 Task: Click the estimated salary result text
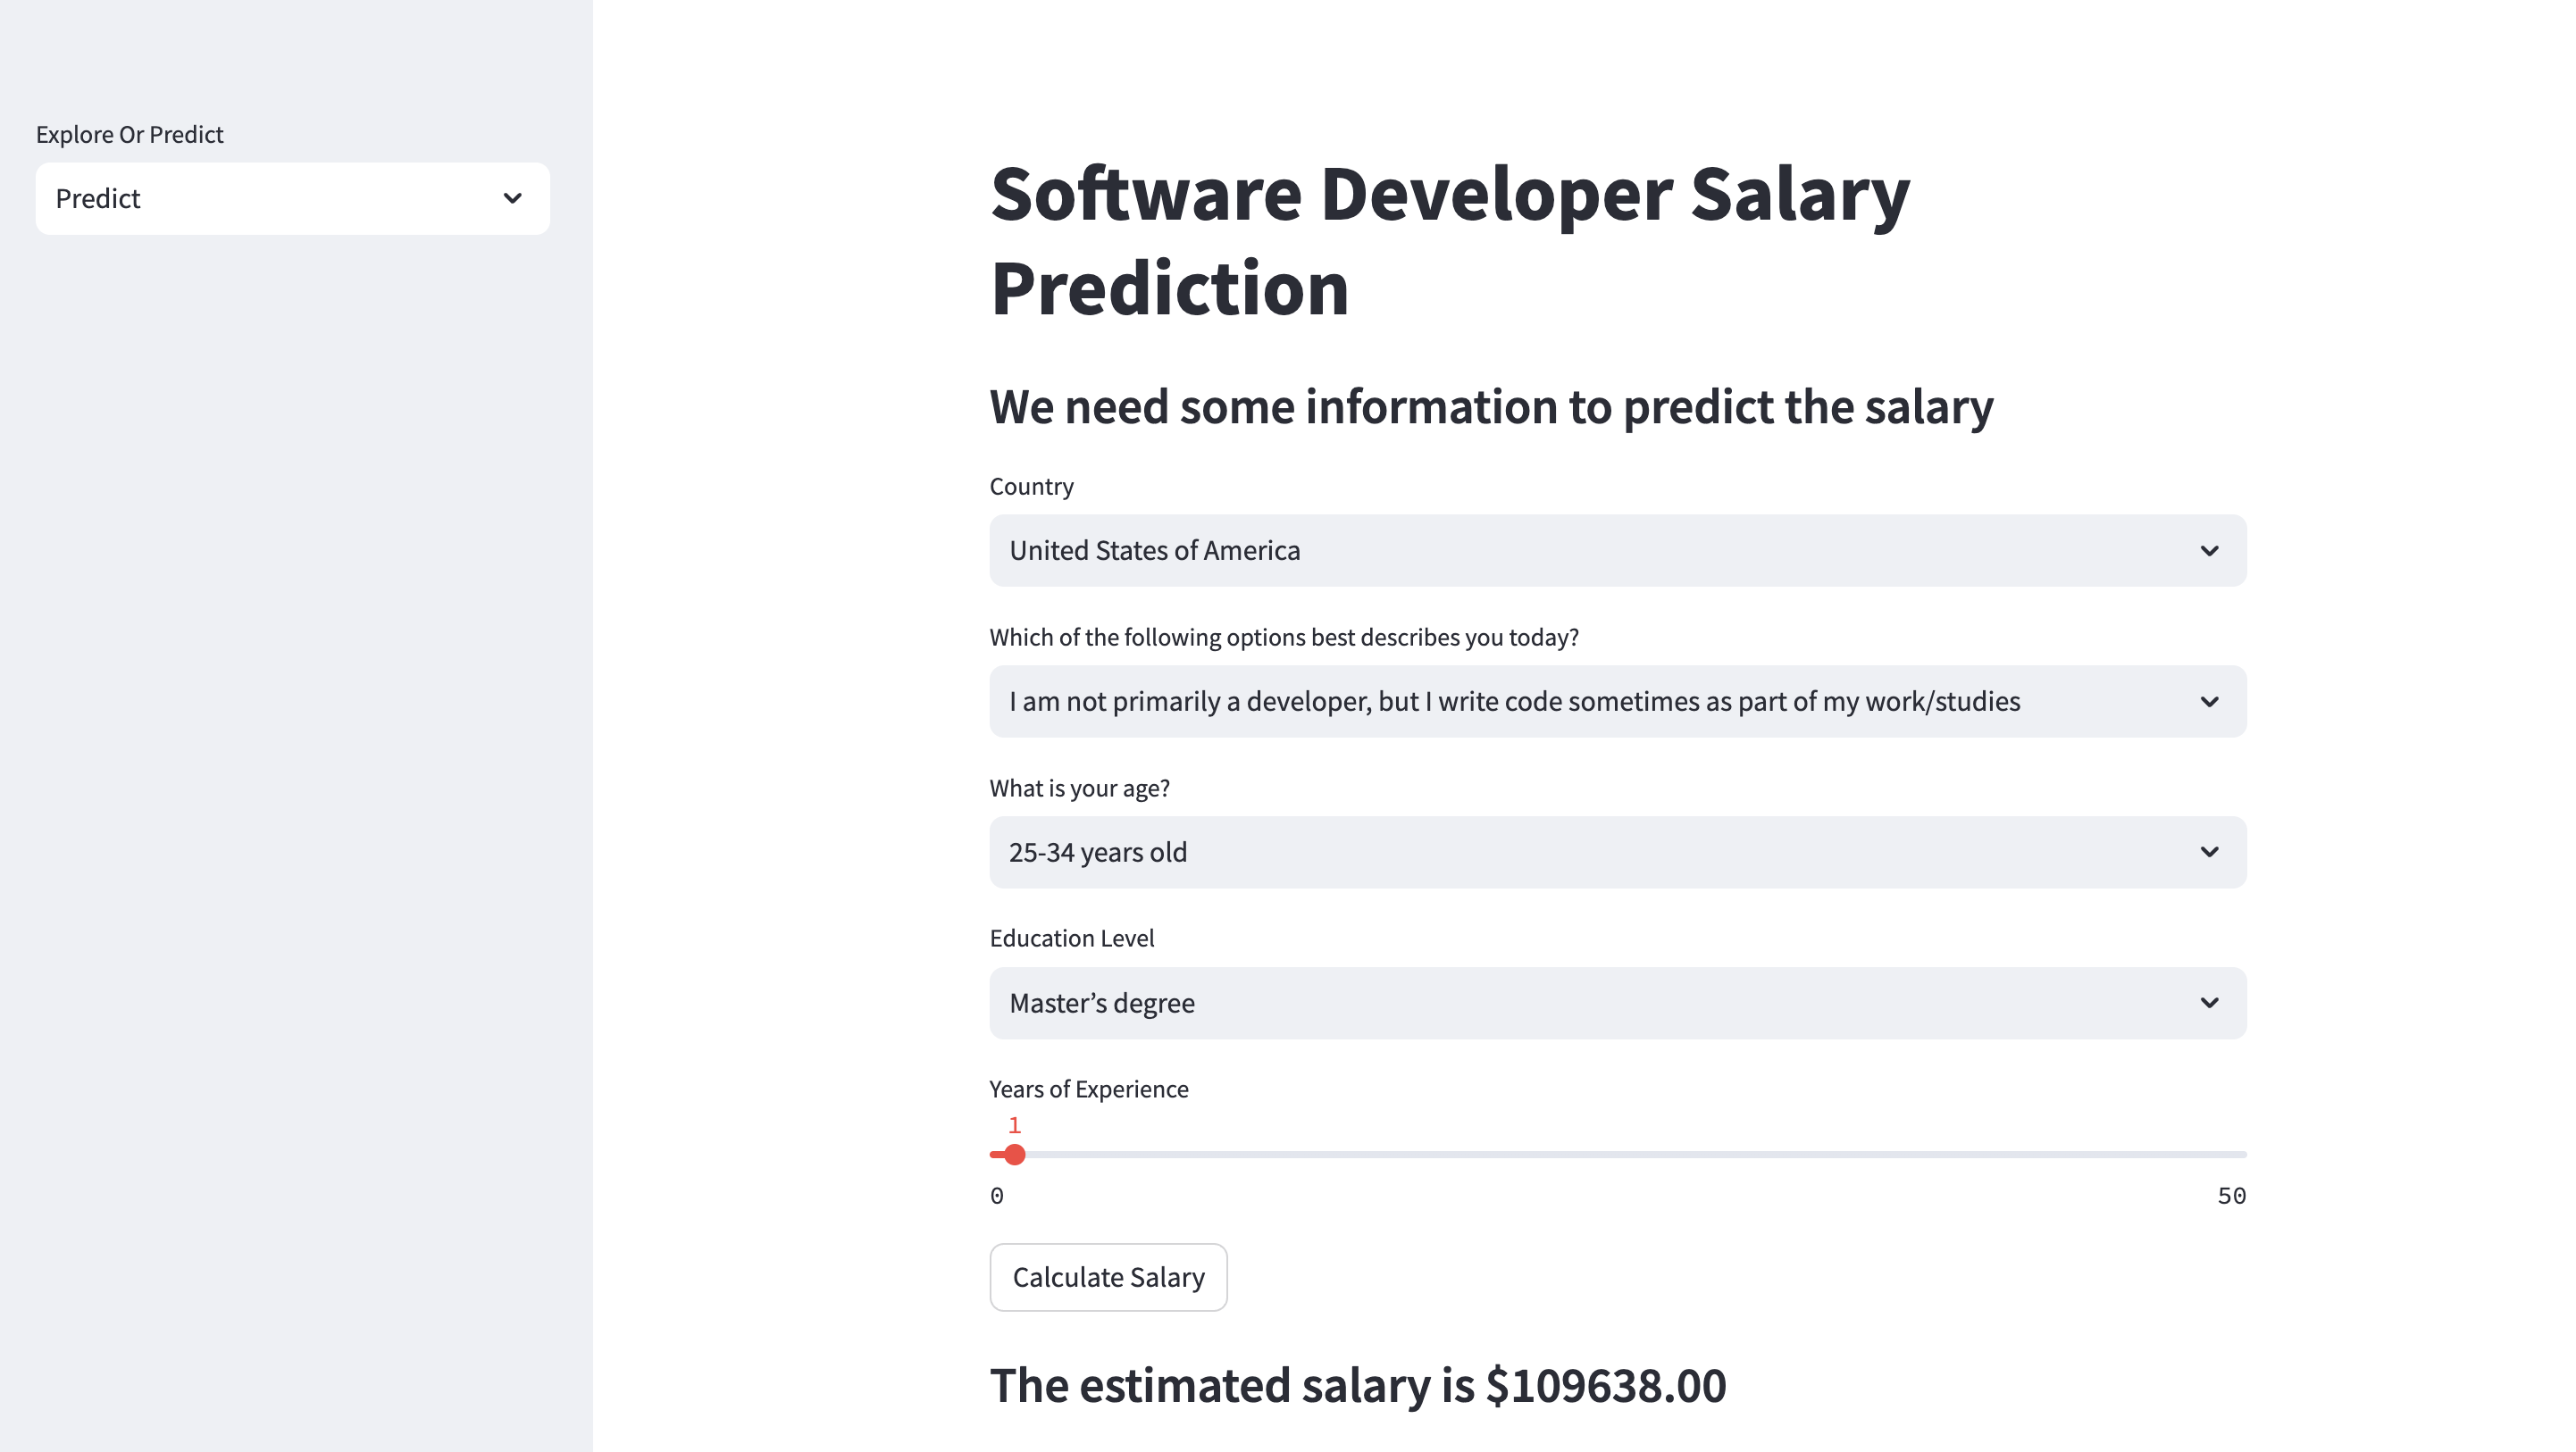coord(1357,1386)
